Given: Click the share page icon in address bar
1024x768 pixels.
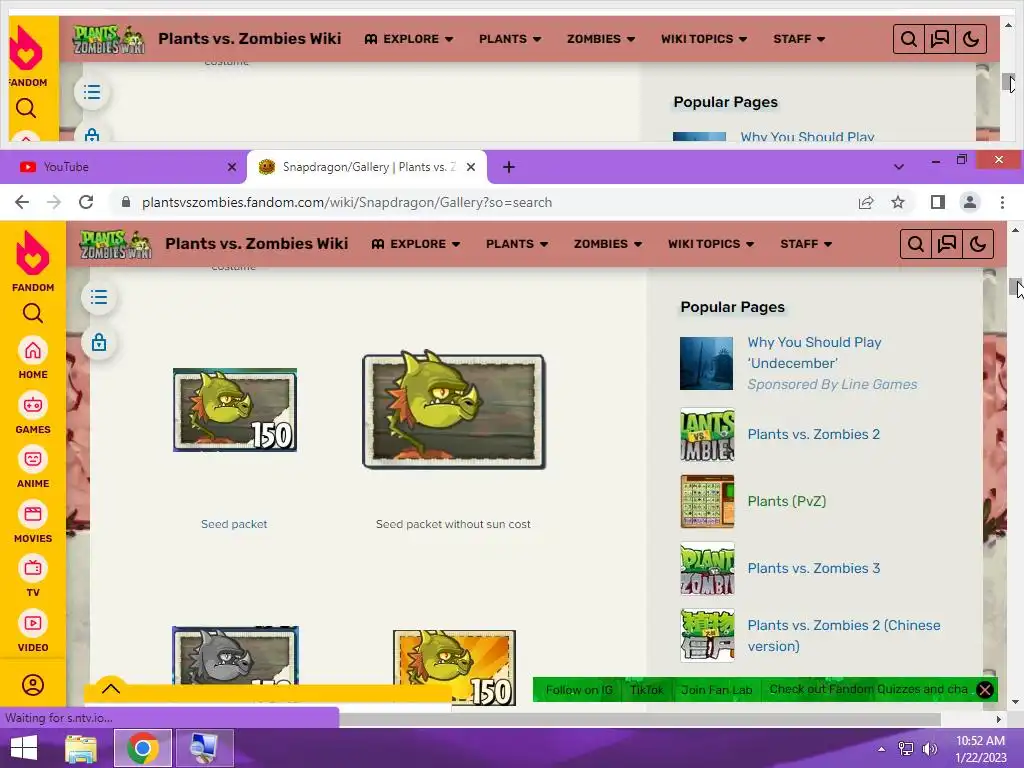Looking at the screenshot, I should click(866, 202).
